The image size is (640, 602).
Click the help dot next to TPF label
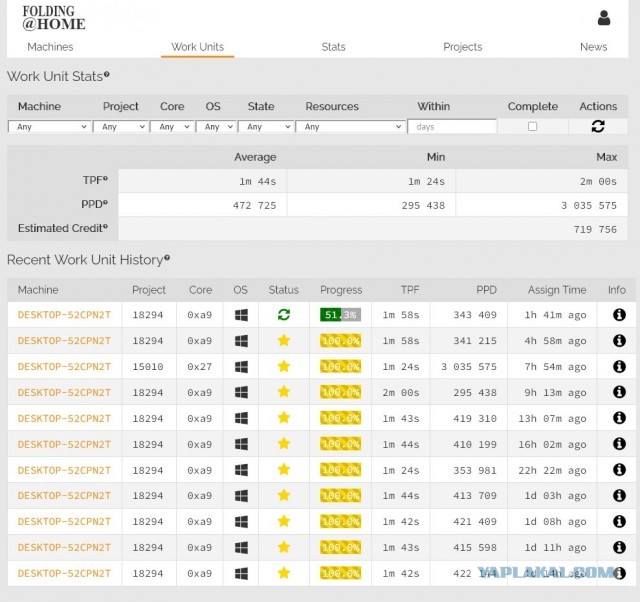105,178
